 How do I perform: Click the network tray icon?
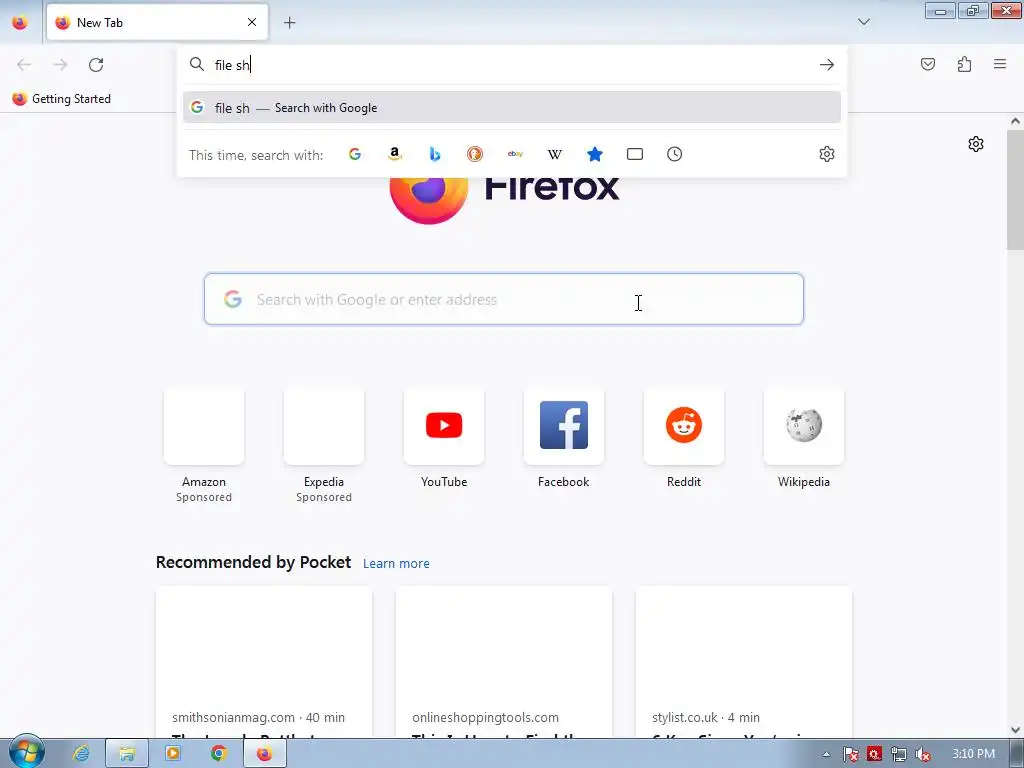click(x=899, y=754)
